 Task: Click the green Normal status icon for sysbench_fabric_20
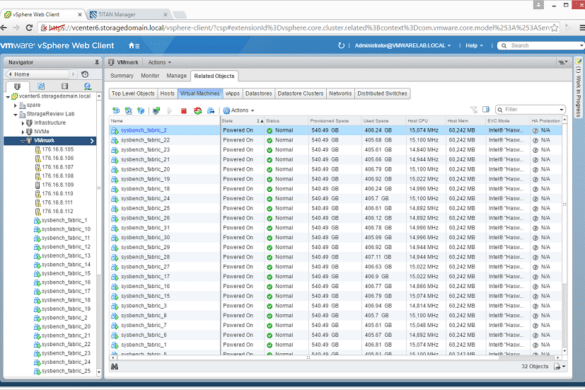point(269,169)
